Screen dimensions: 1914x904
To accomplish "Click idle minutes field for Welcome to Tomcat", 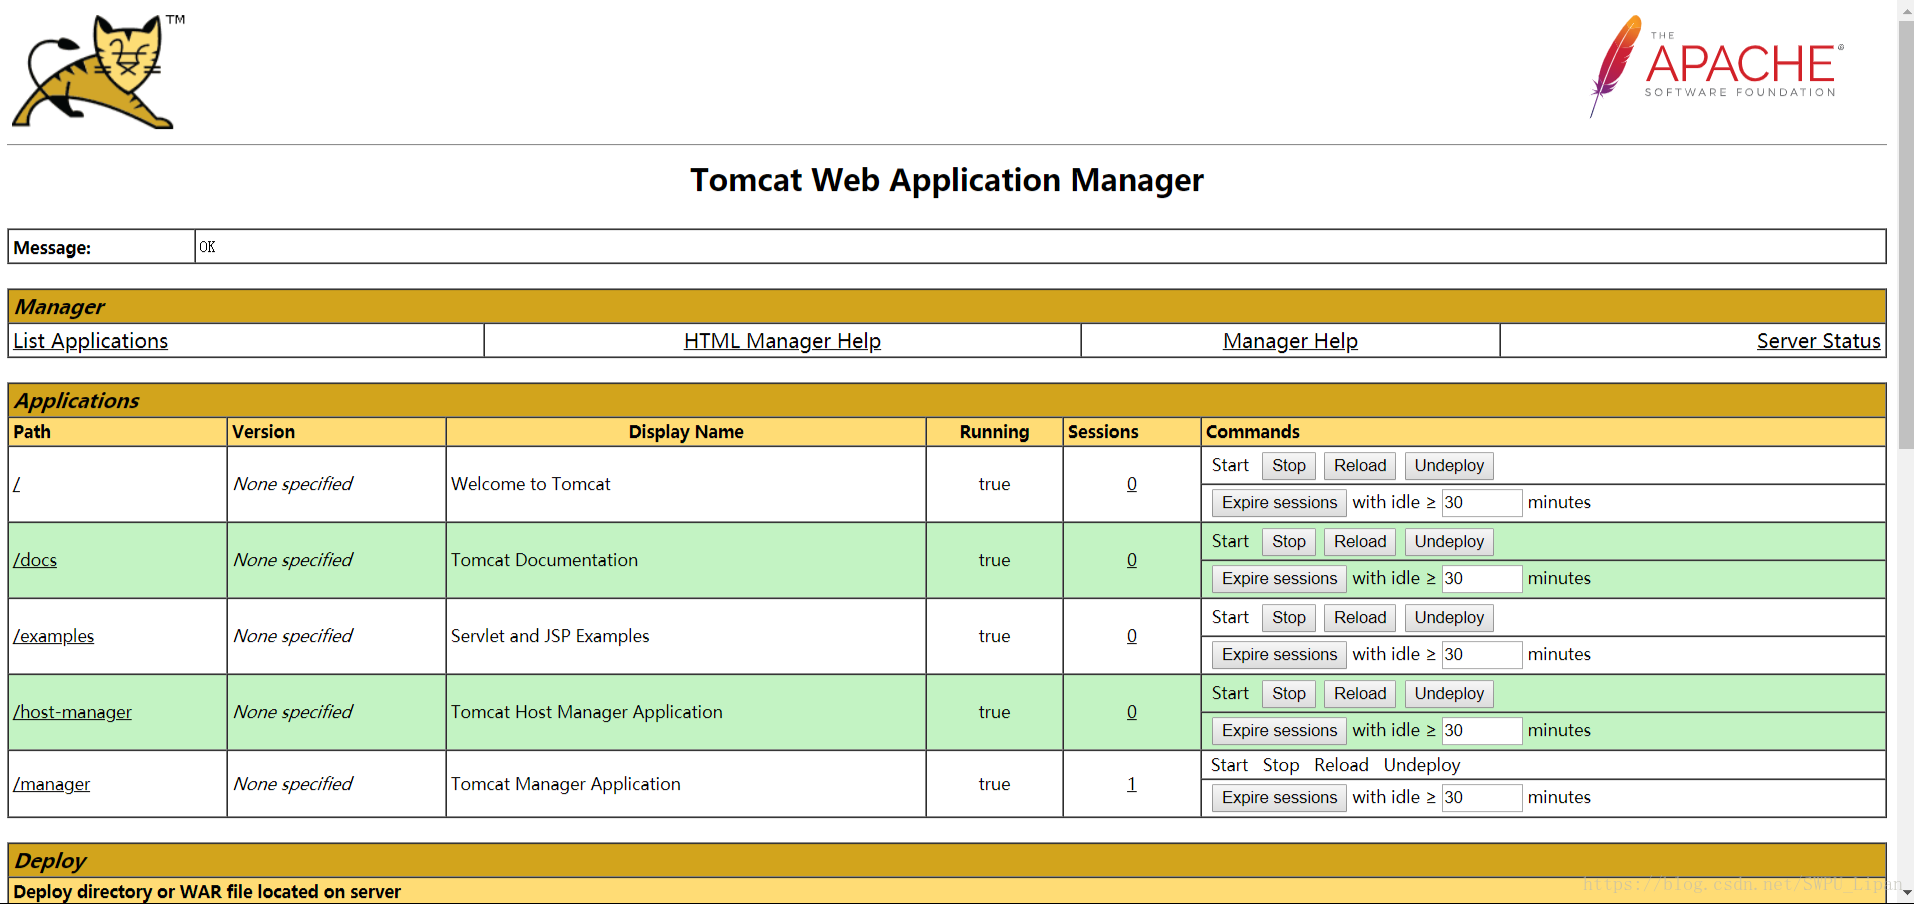I will tap(1482, 503).
